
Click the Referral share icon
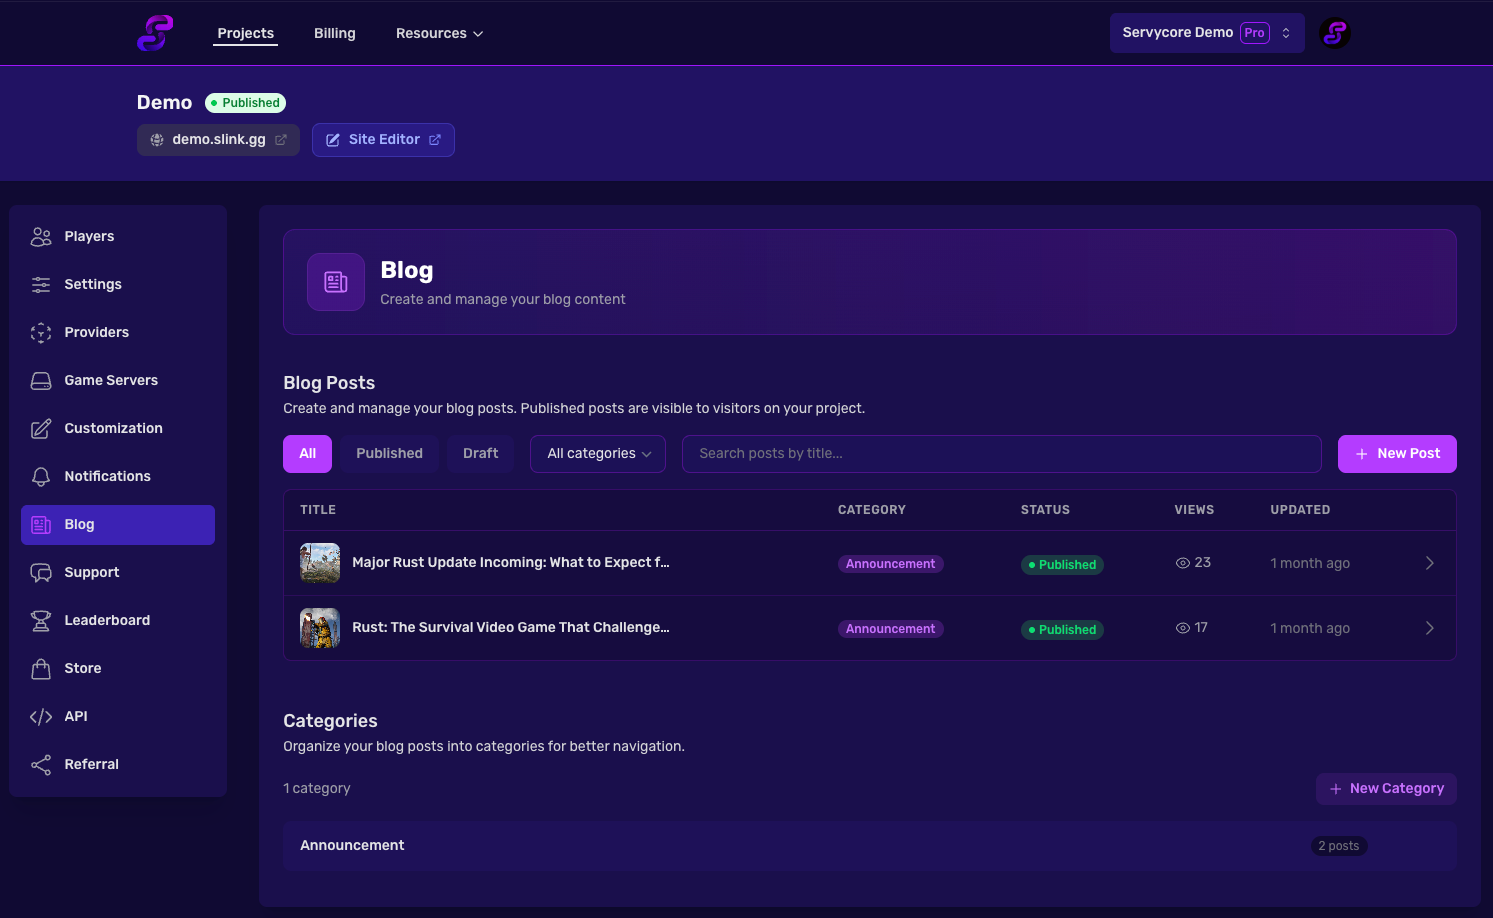[41, 765]
